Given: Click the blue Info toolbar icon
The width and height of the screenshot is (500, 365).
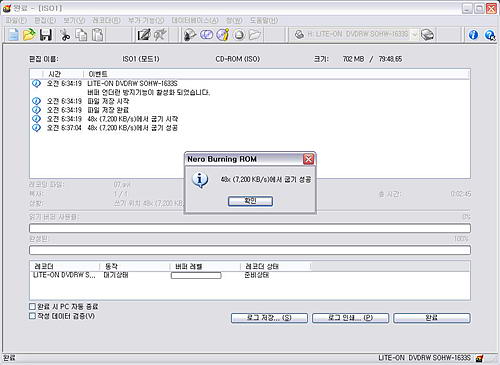Looking at the screenshot, I should click(473, 35).
